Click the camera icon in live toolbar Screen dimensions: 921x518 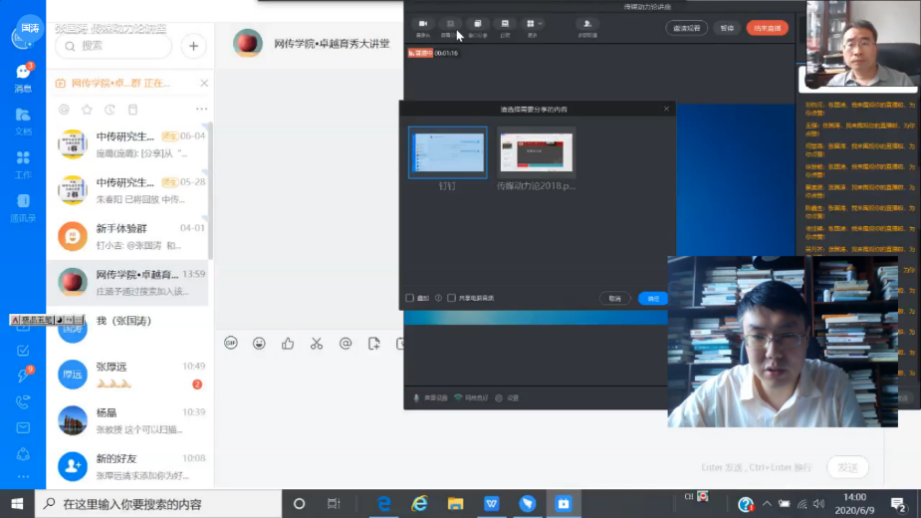click(422, 24)
